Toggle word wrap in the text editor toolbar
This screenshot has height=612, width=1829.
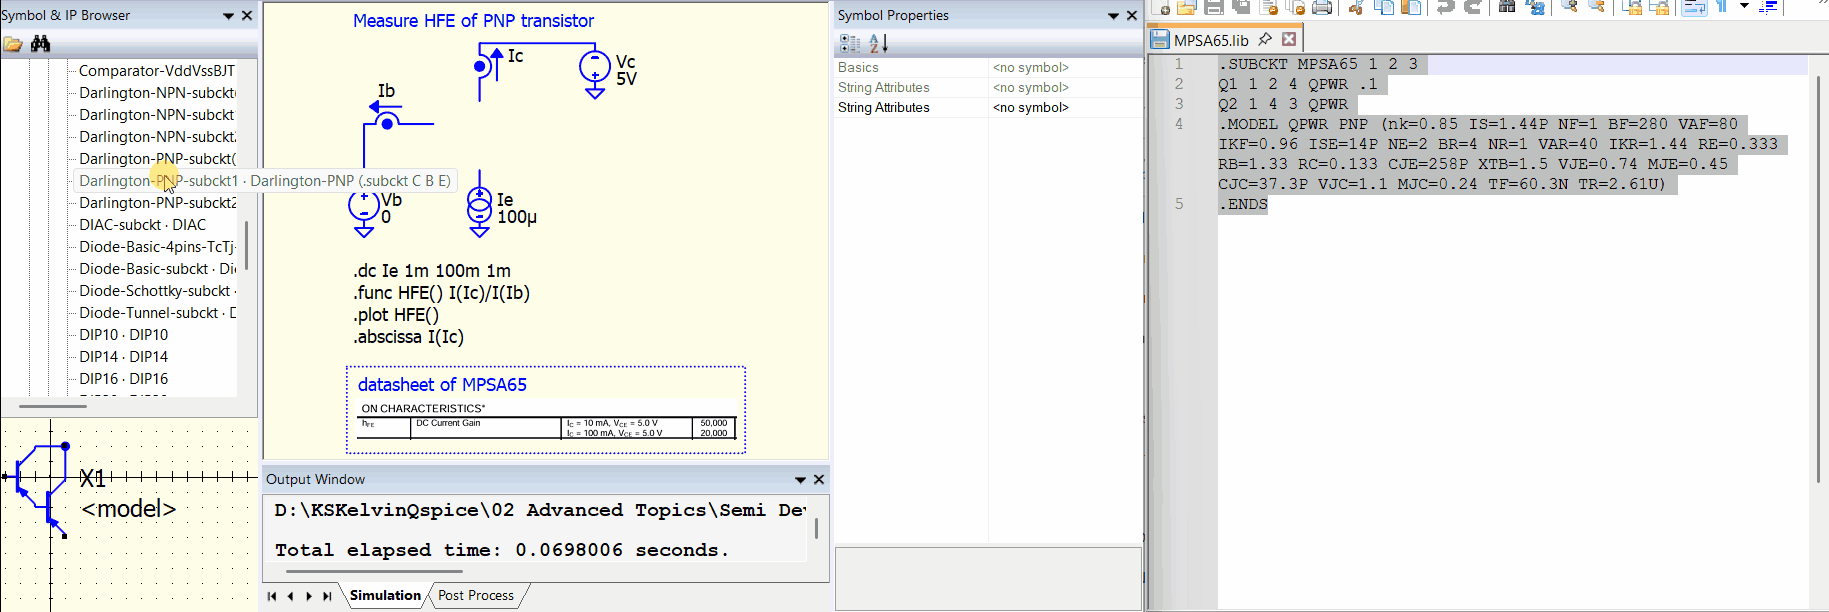pos(1694,8)
